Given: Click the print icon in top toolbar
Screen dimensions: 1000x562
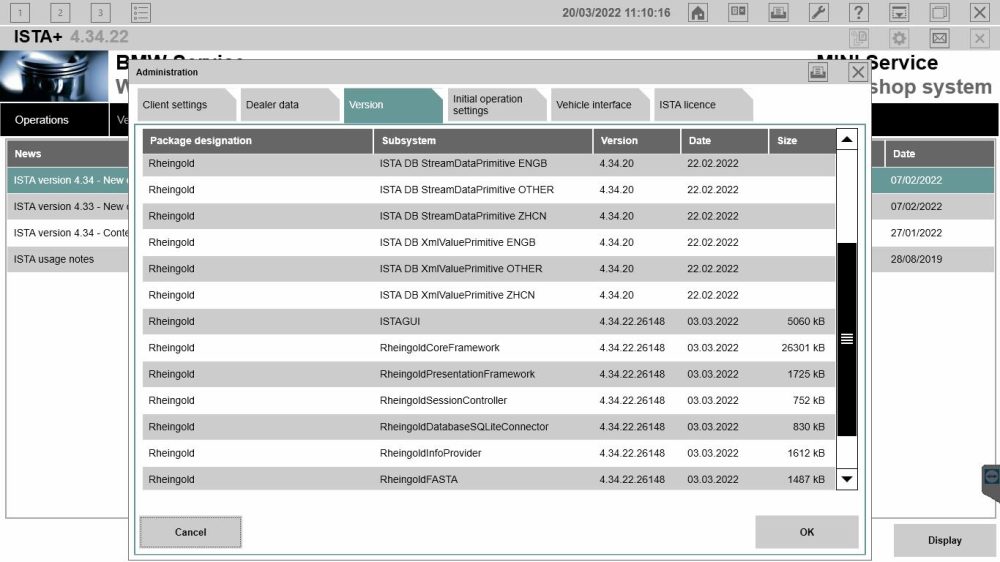Looking at the screenshot, I should [x=778, y=12].
